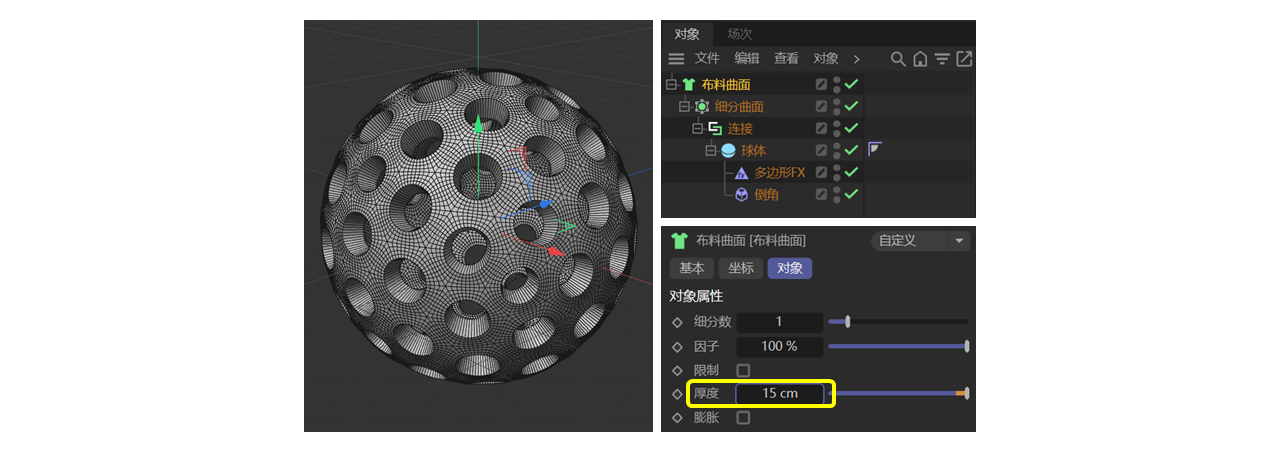Open the 编辑 menu

747,59
